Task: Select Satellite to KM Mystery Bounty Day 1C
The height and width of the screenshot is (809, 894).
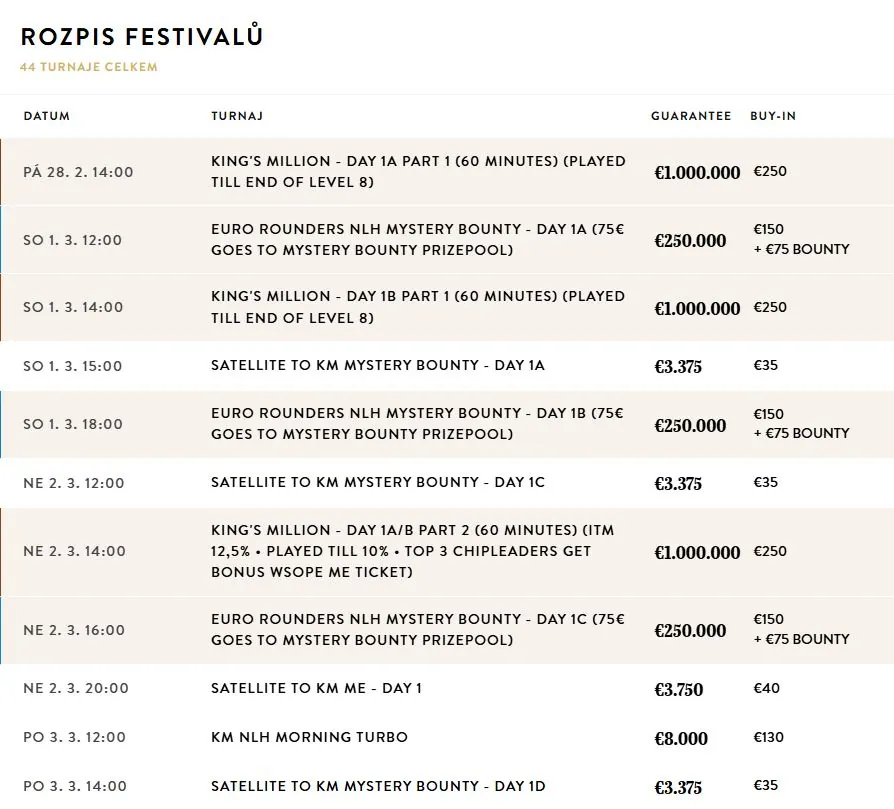Action: pos(378,483)
